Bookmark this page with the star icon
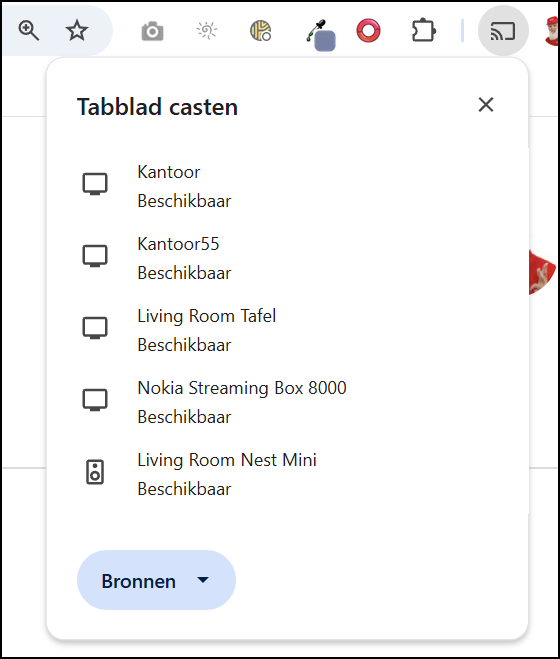Image resolution: width=560 pixels, height=659 pixels. [x=77, y=30]
